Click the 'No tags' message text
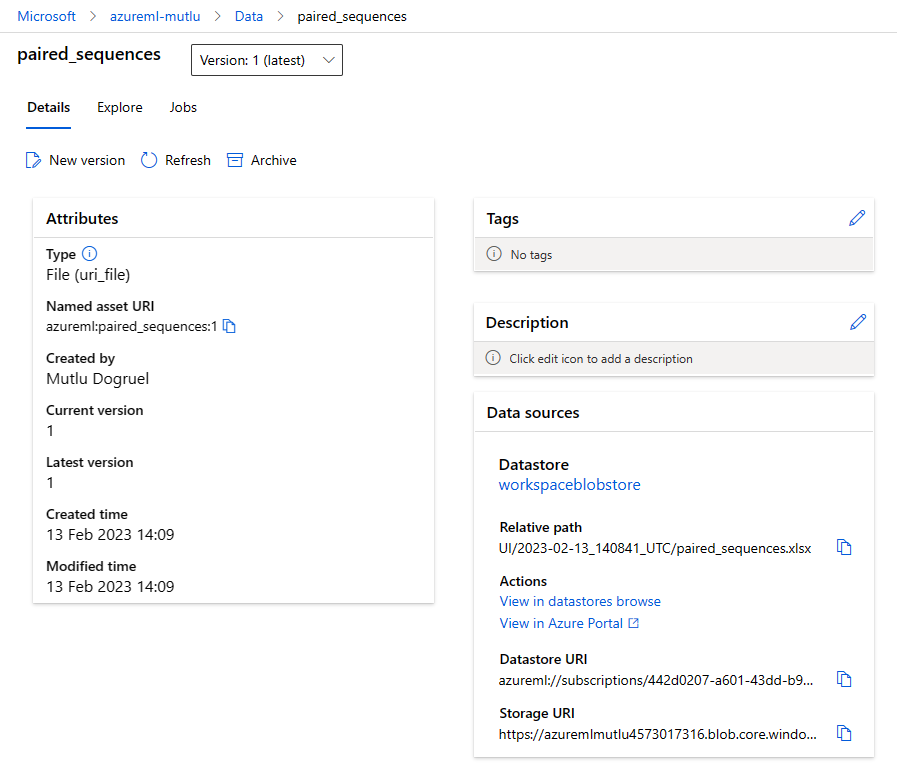The height and width of the screenshot is (763, 897). (x=531, y=255)
